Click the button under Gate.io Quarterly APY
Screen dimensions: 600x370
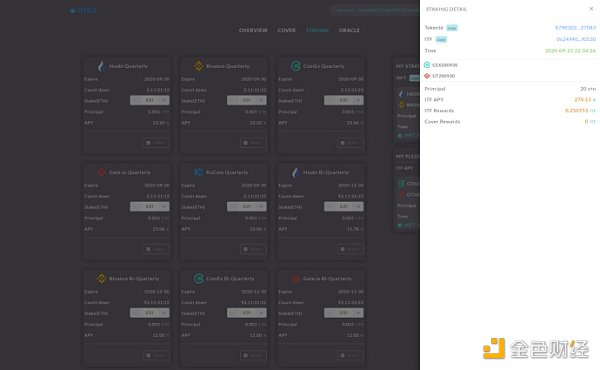156,249
